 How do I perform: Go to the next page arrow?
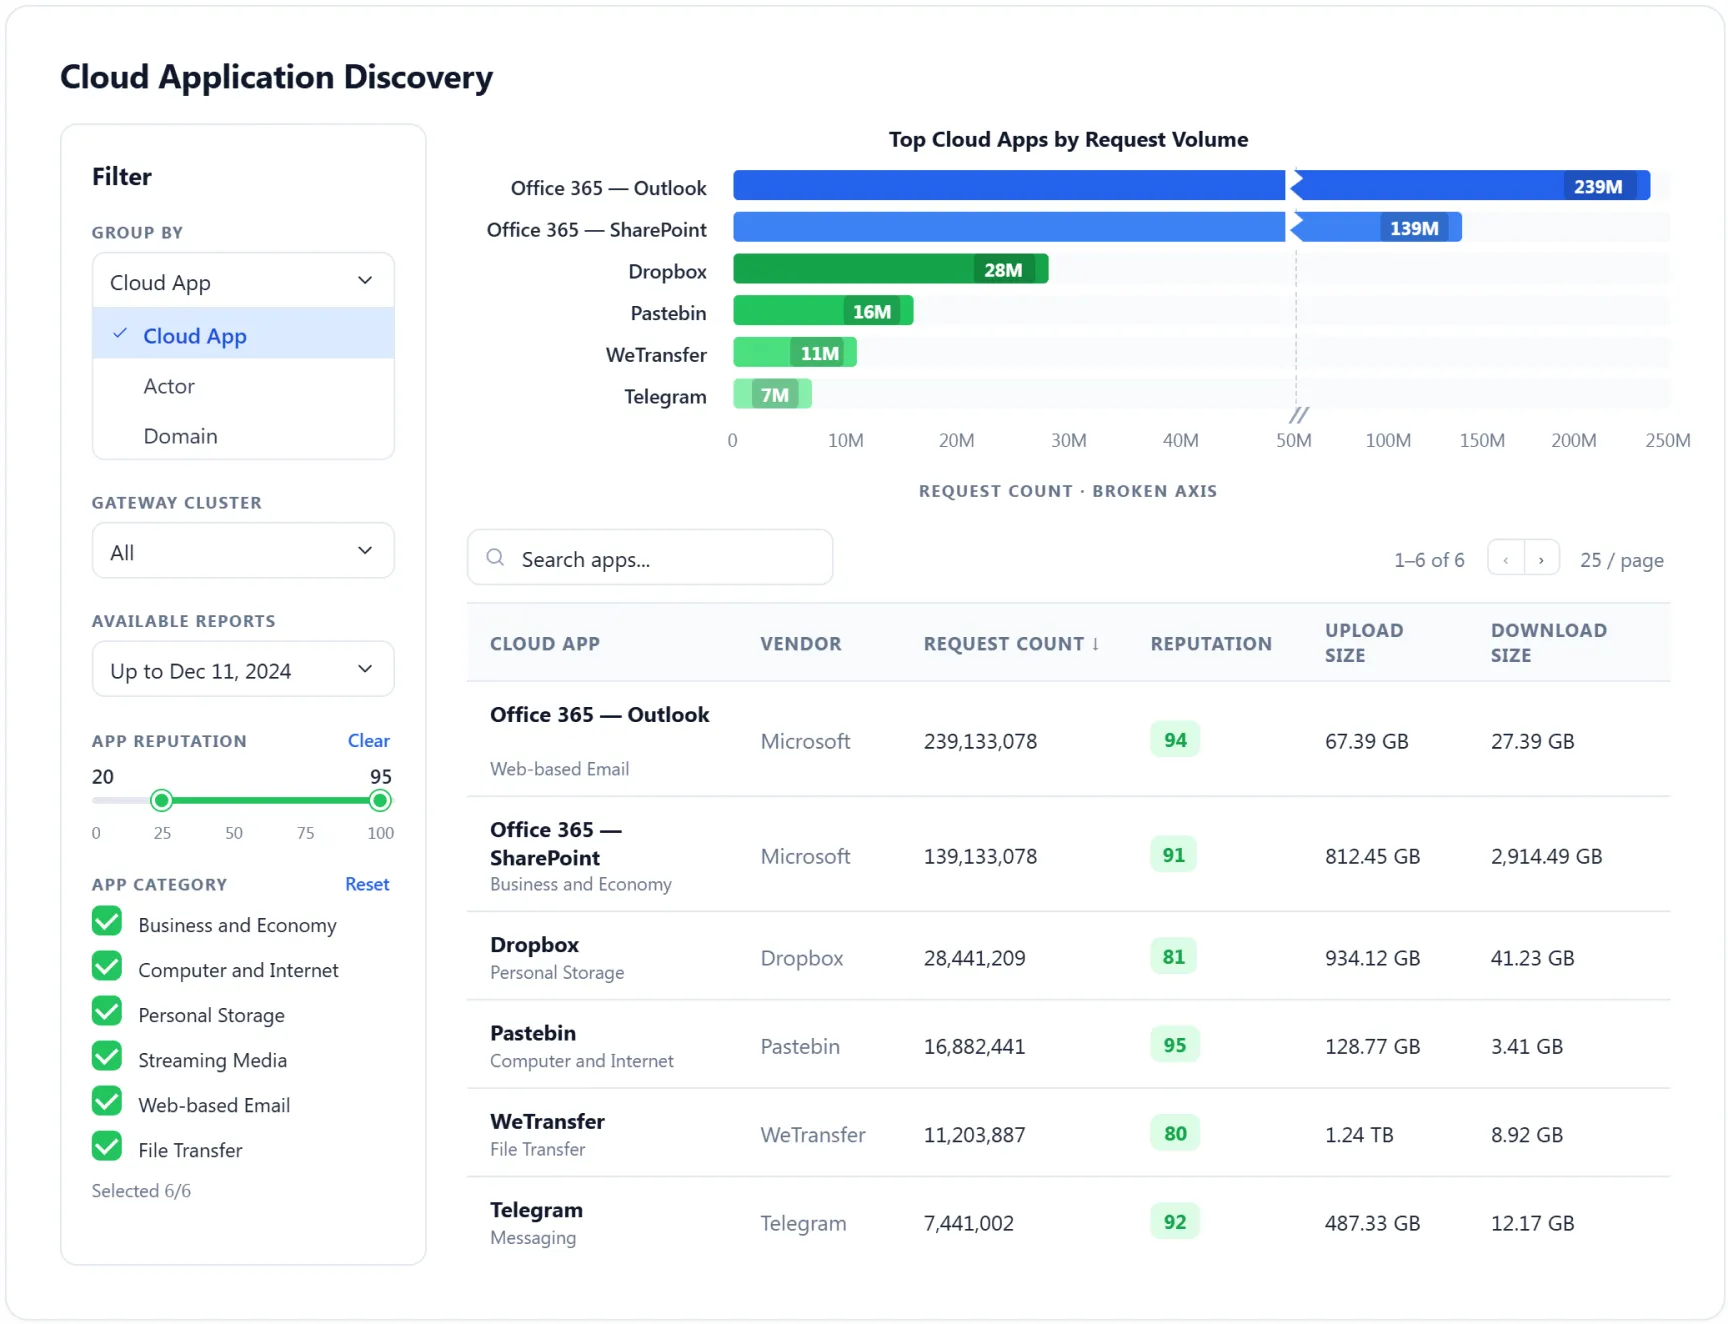1542,559
